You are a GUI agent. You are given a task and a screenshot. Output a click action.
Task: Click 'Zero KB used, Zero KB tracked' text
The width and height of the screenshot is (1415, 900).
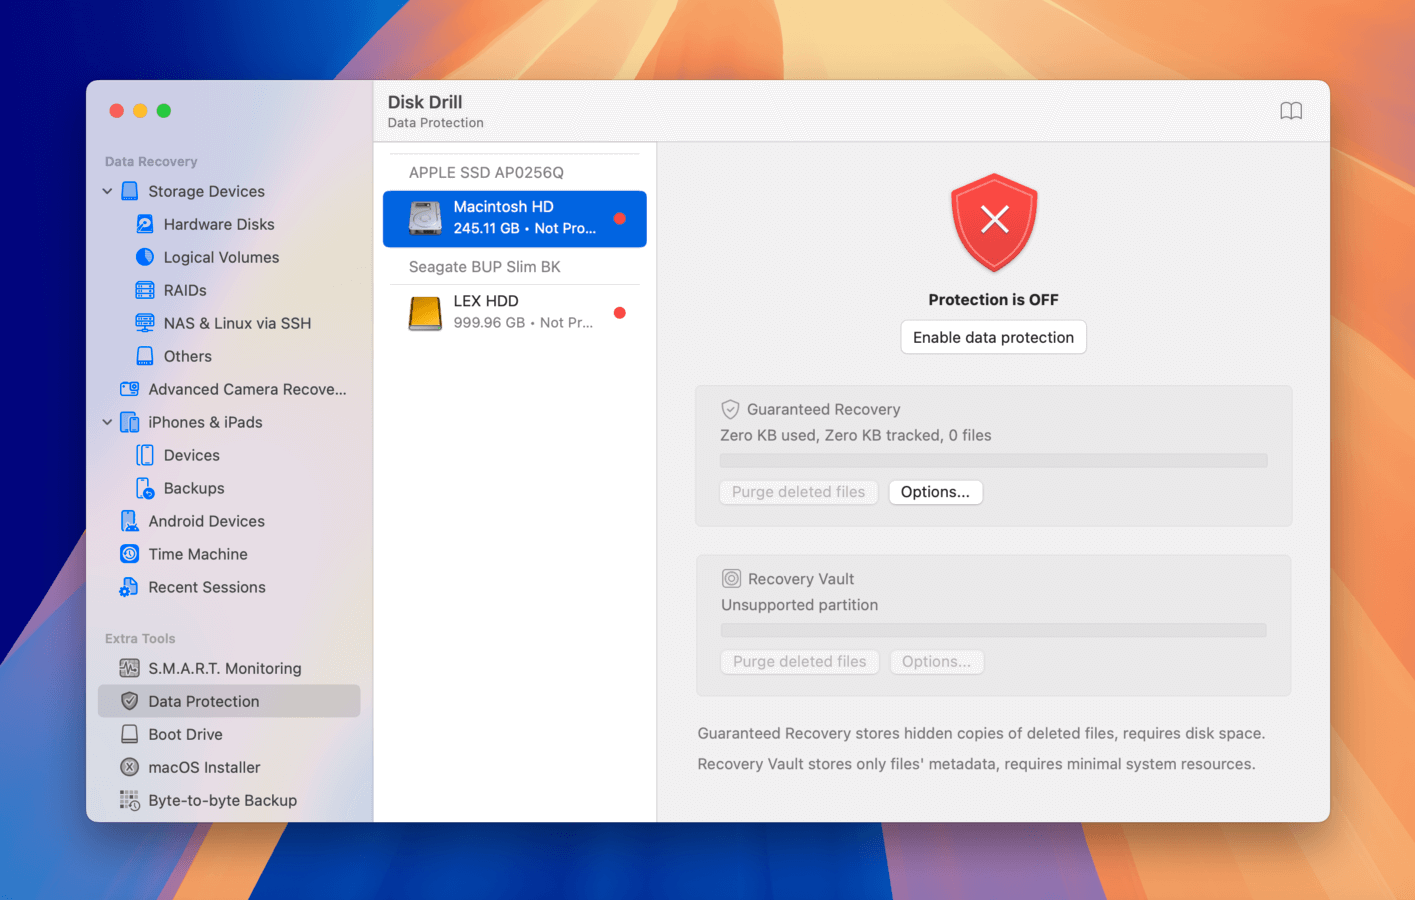coord(855,435)
